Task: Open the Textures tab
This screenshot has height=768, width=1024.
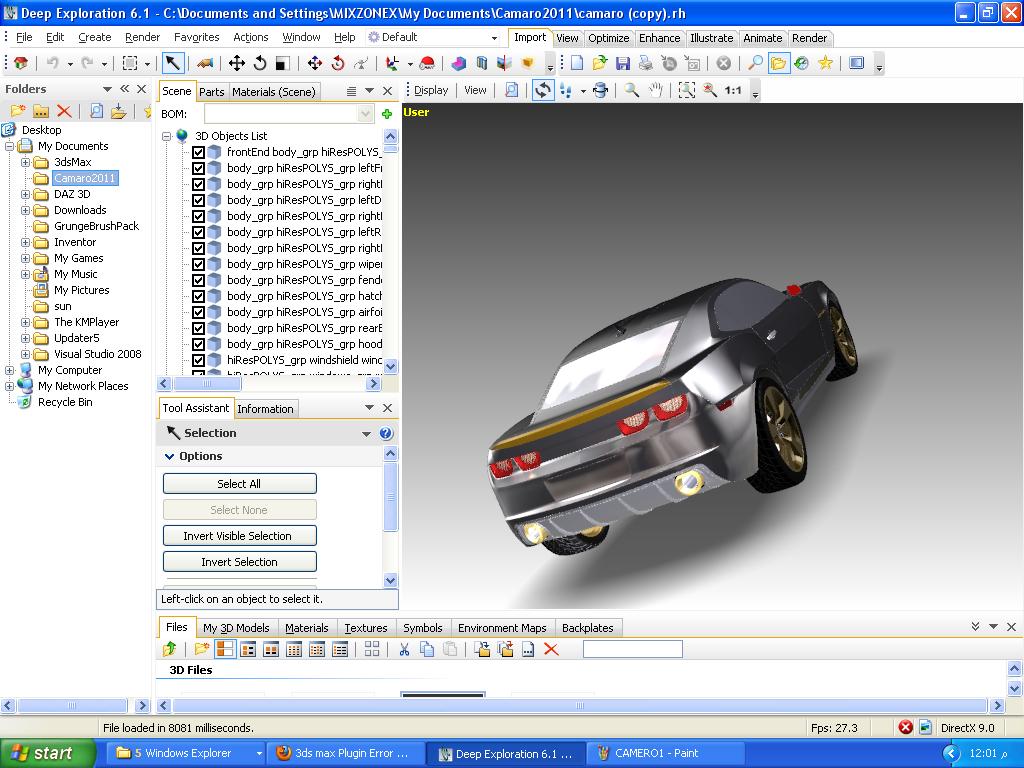Action: [x=366, y=628]
